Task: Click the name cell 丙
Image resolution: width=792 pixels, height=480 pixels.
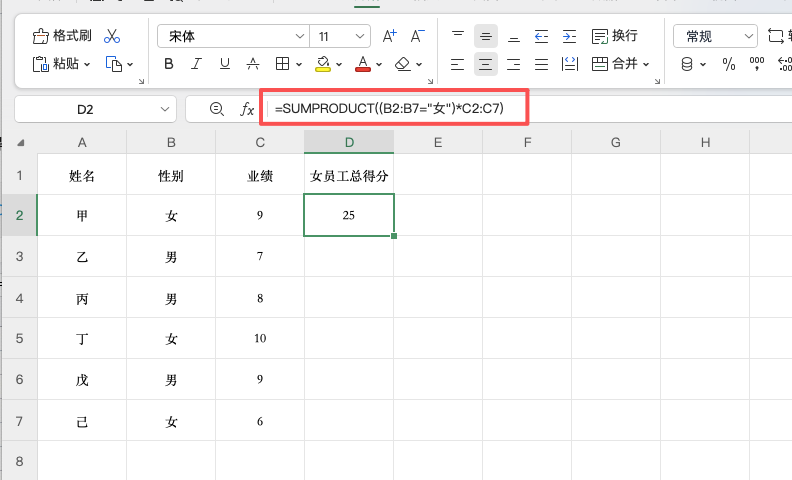Action: point(82,298)
